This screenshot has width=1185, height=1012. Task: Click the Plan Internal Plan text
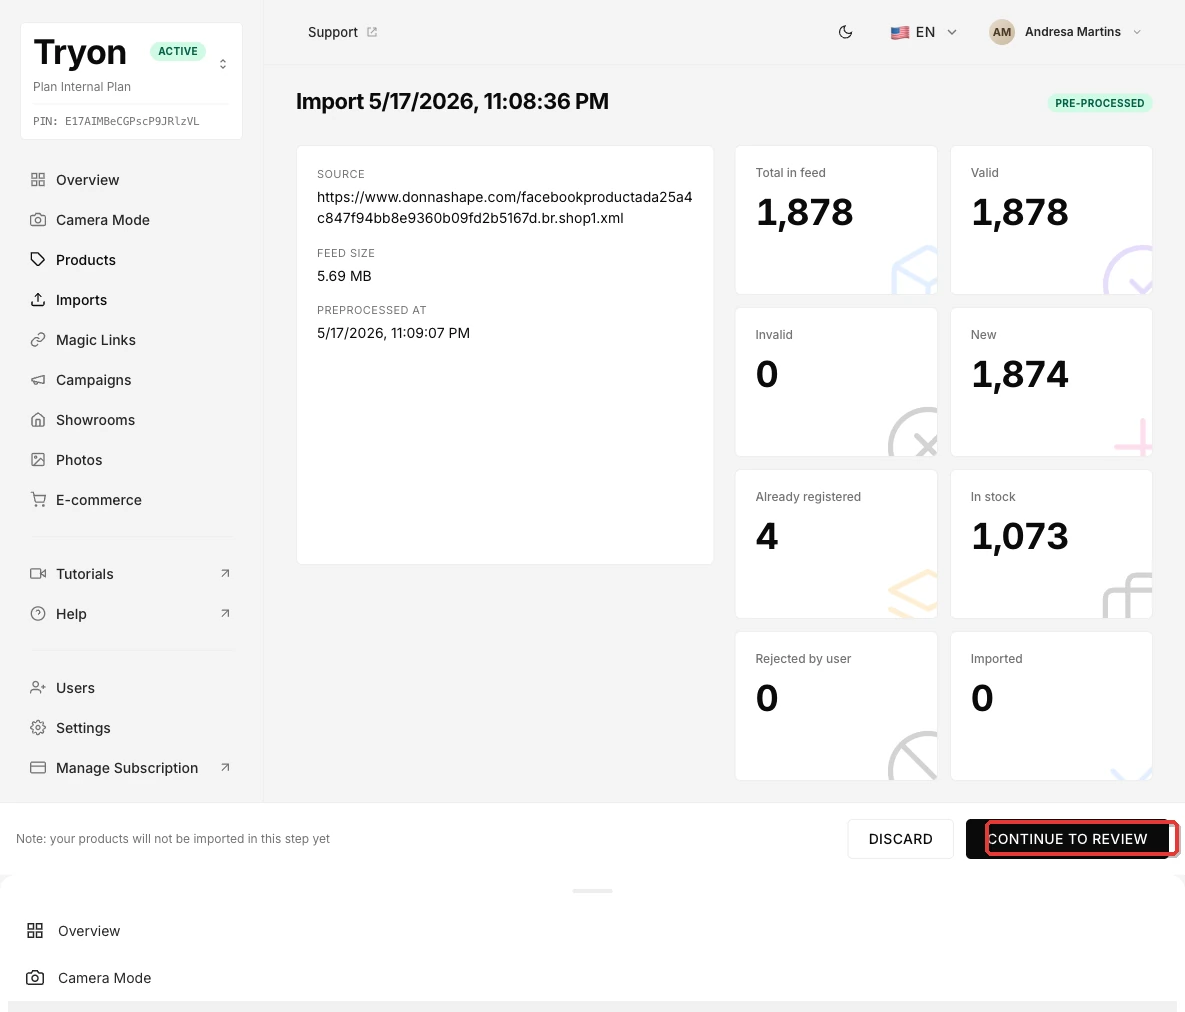[82, 87]
